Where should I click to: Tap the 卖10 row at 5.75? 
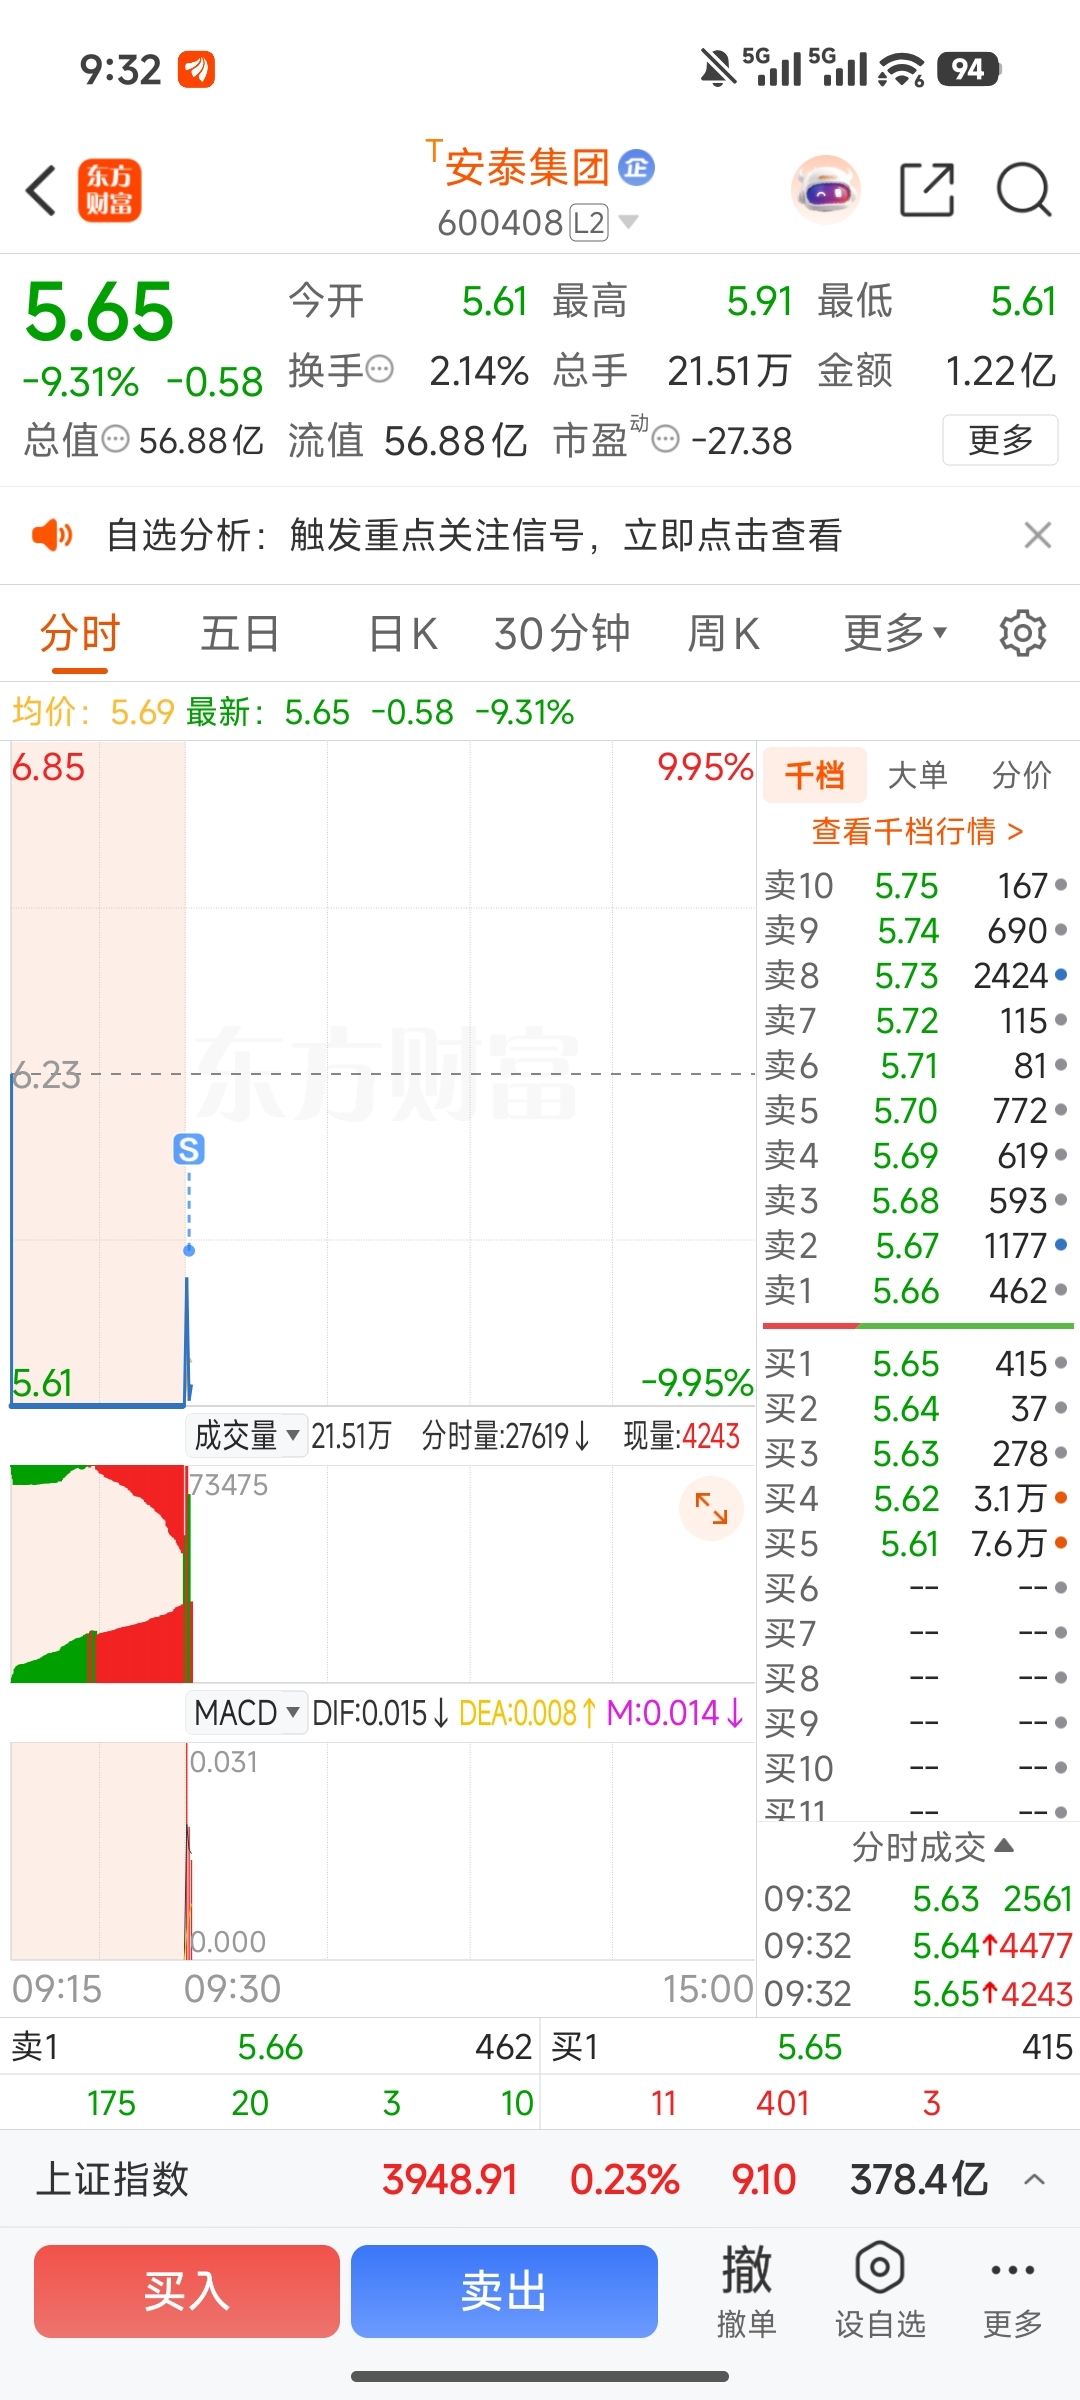(x=917, y=885)
